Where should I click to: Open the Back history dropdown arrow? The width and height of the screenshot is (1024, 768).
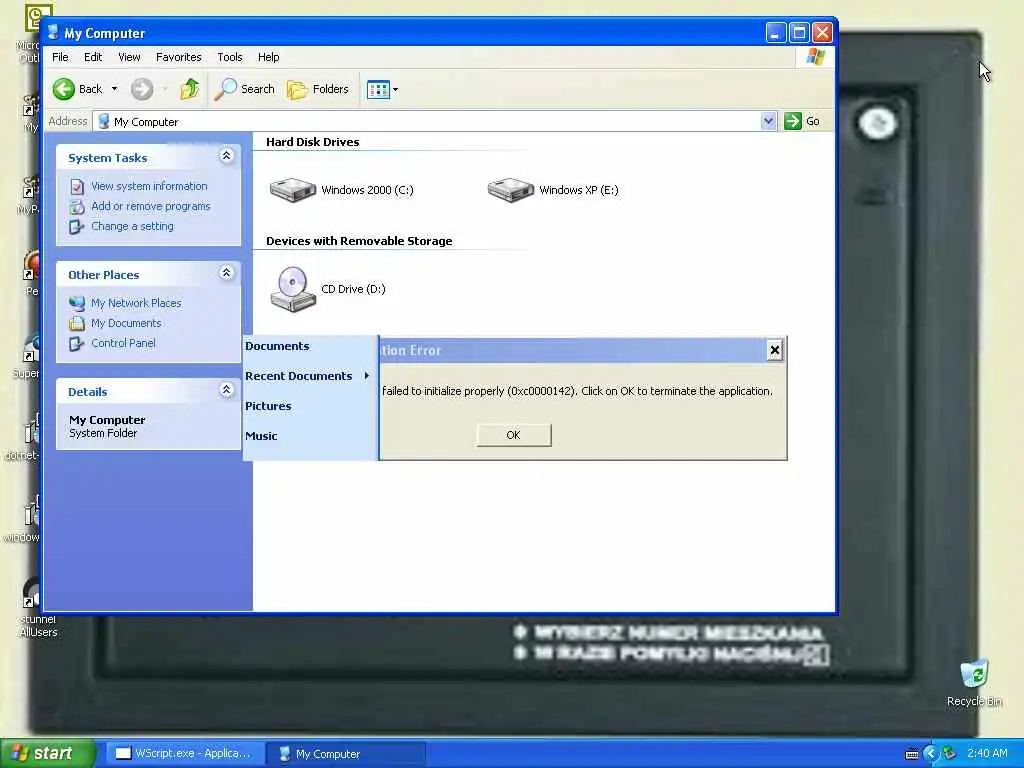pyautogui.click(x=114, y=89)
